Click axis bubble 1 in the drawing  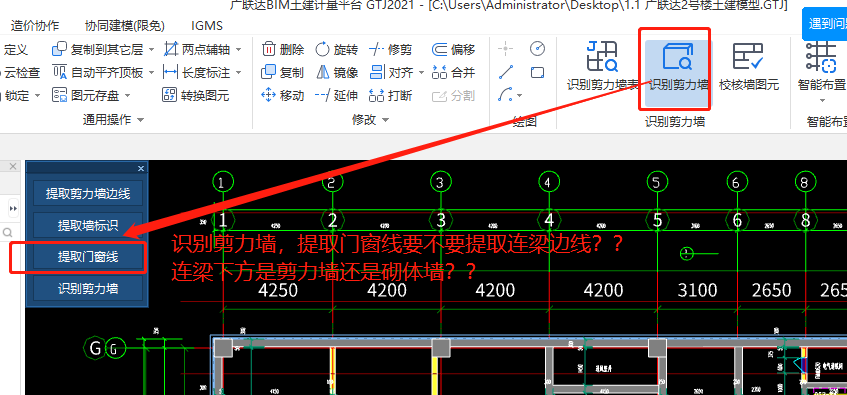coord(222,182)
